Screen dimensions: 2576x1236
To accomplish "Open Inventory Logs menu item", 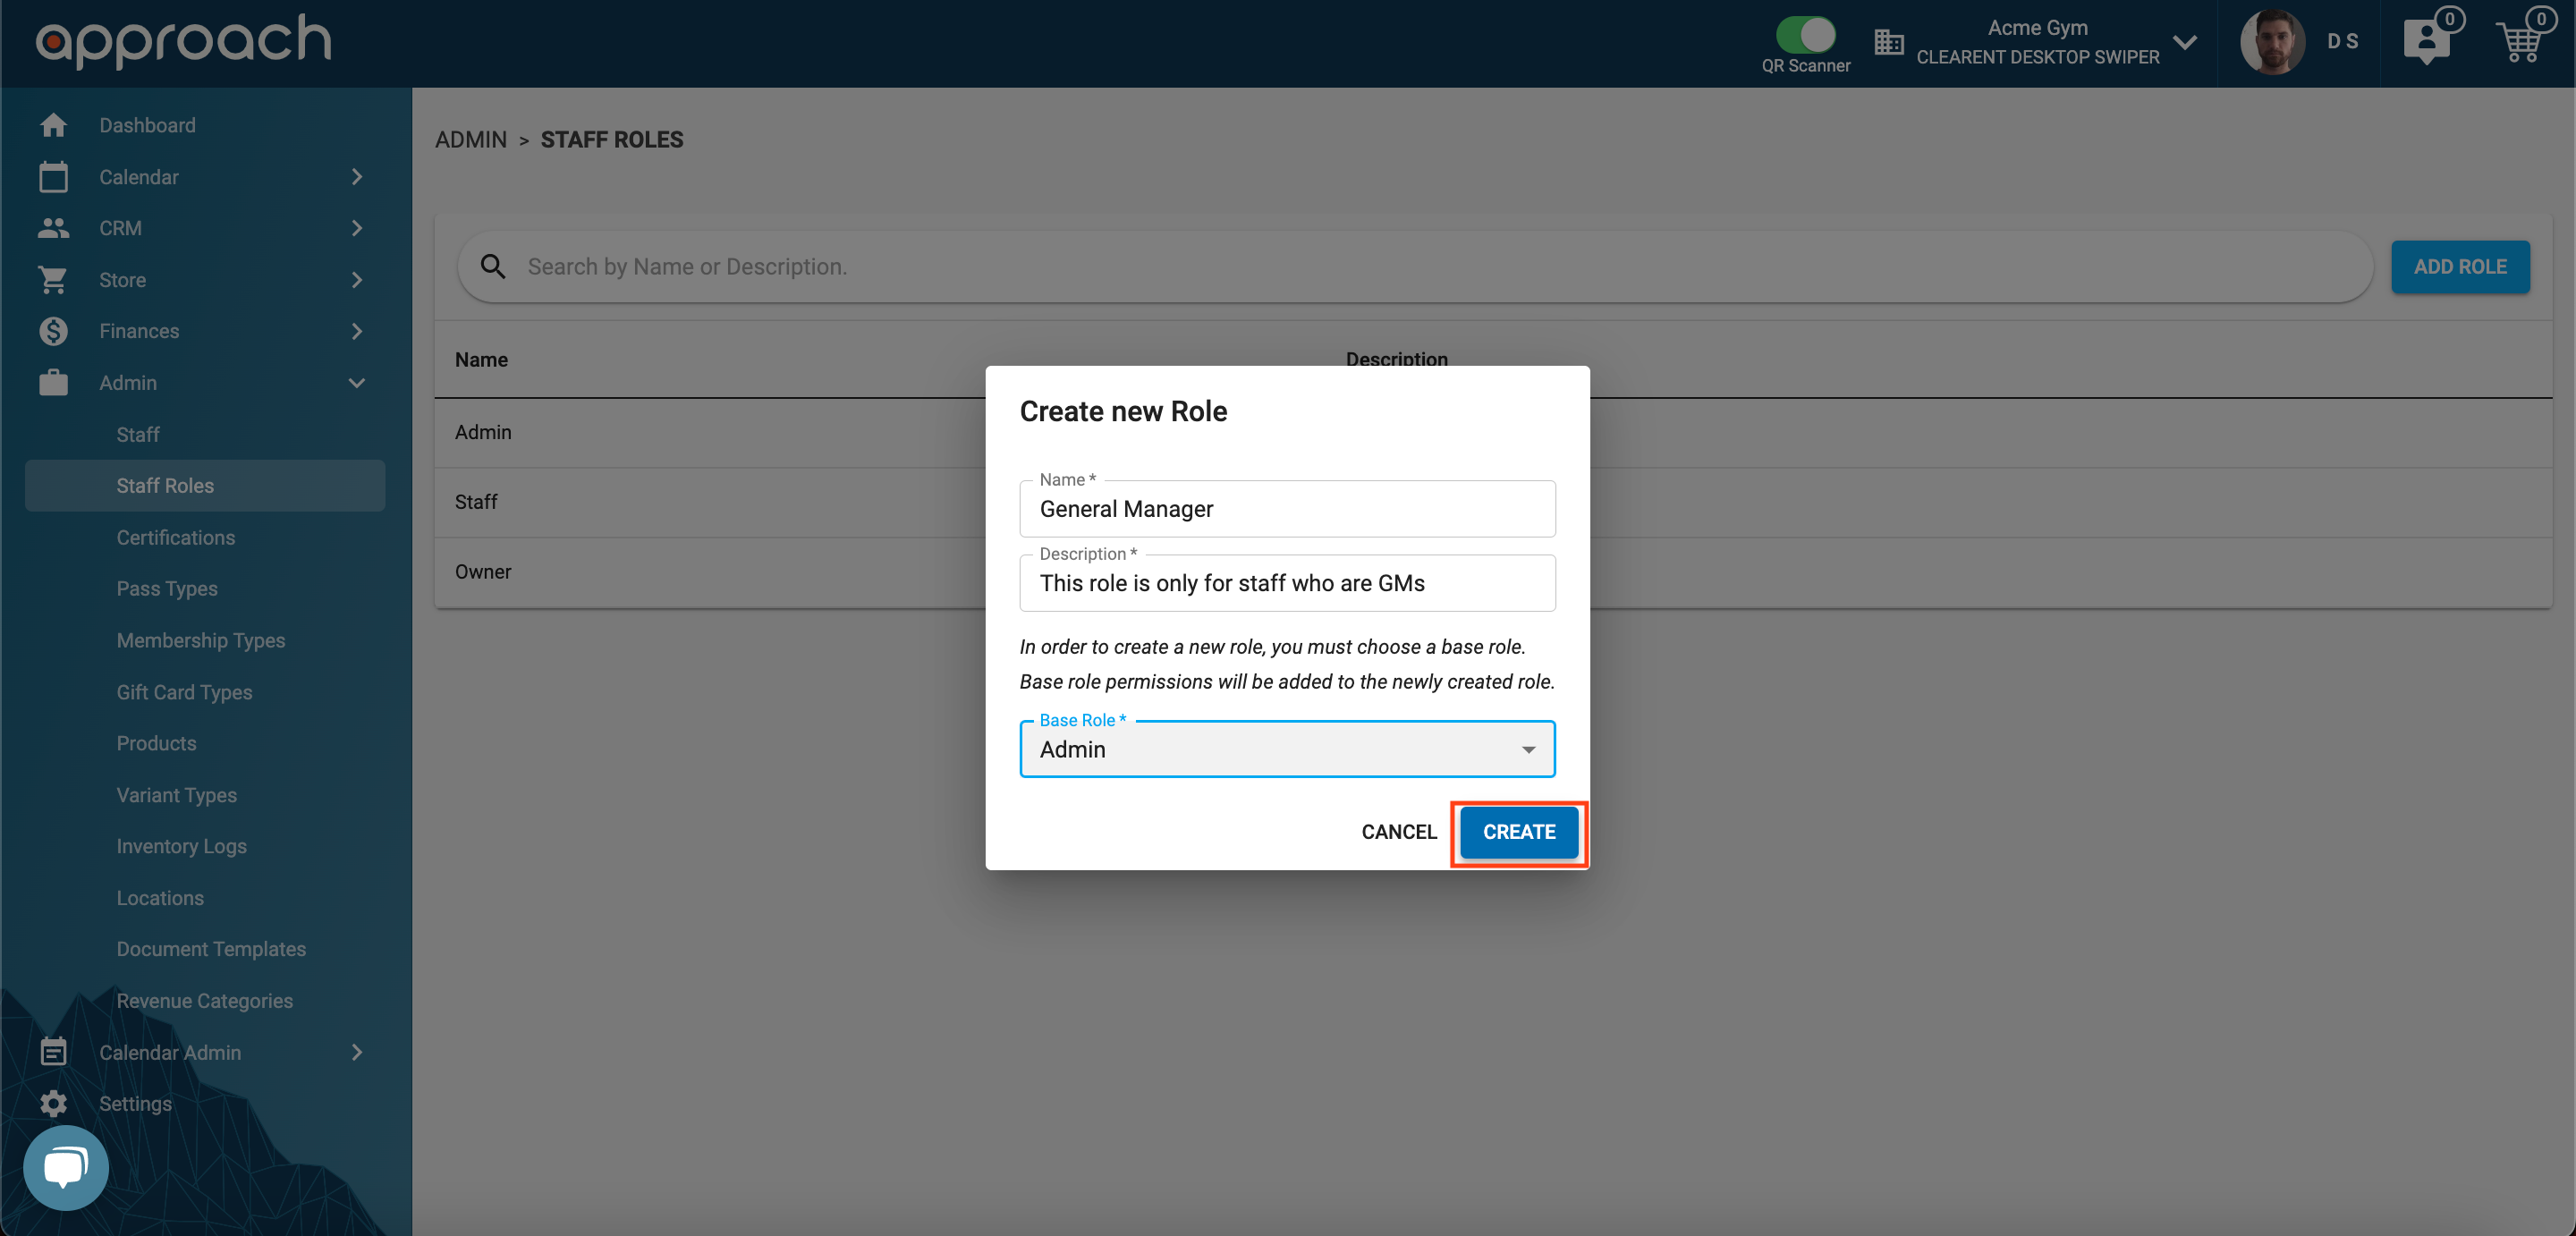I will [182, 846].
